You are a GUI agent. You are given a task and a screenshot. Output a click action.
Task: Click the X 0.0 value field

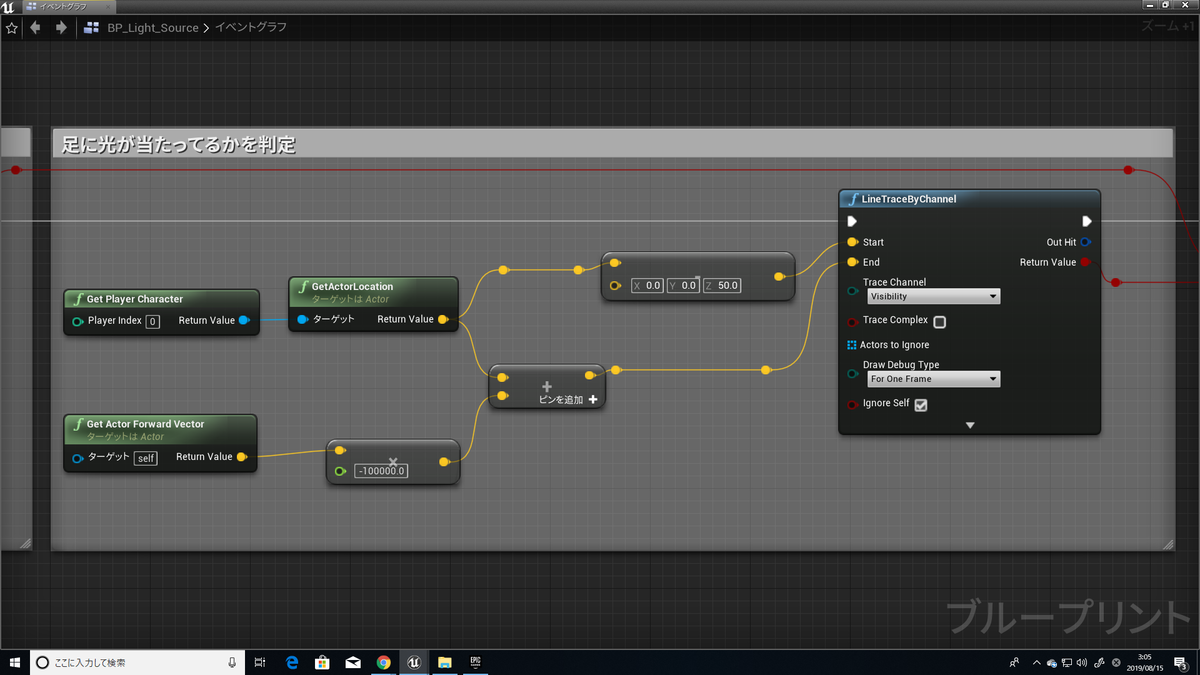647,286
